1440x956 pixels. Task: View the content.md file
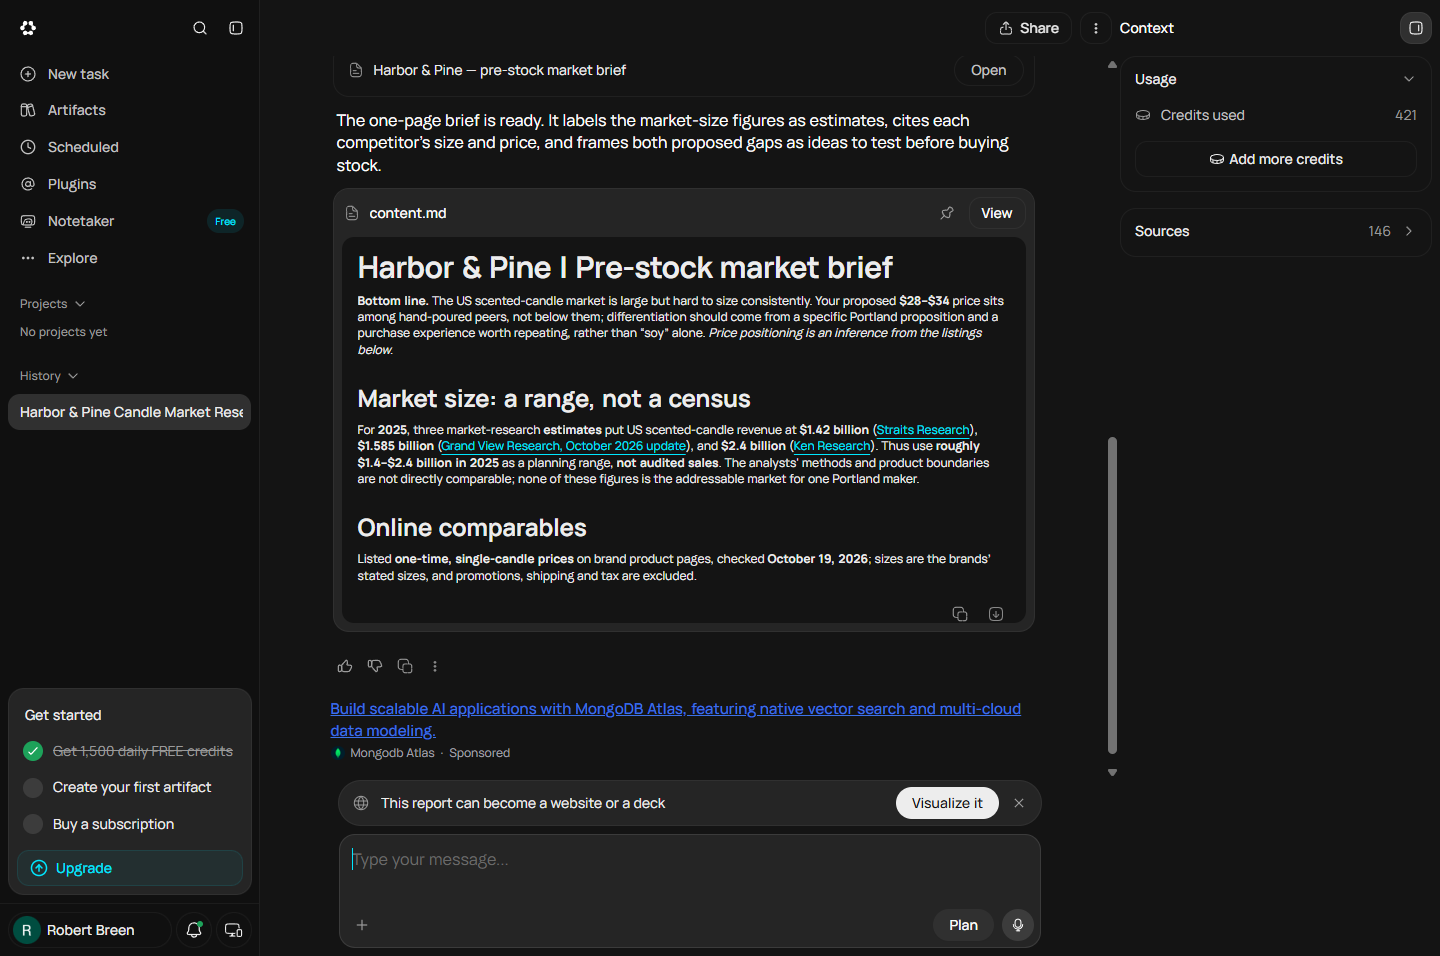click(x=996, y=213)
